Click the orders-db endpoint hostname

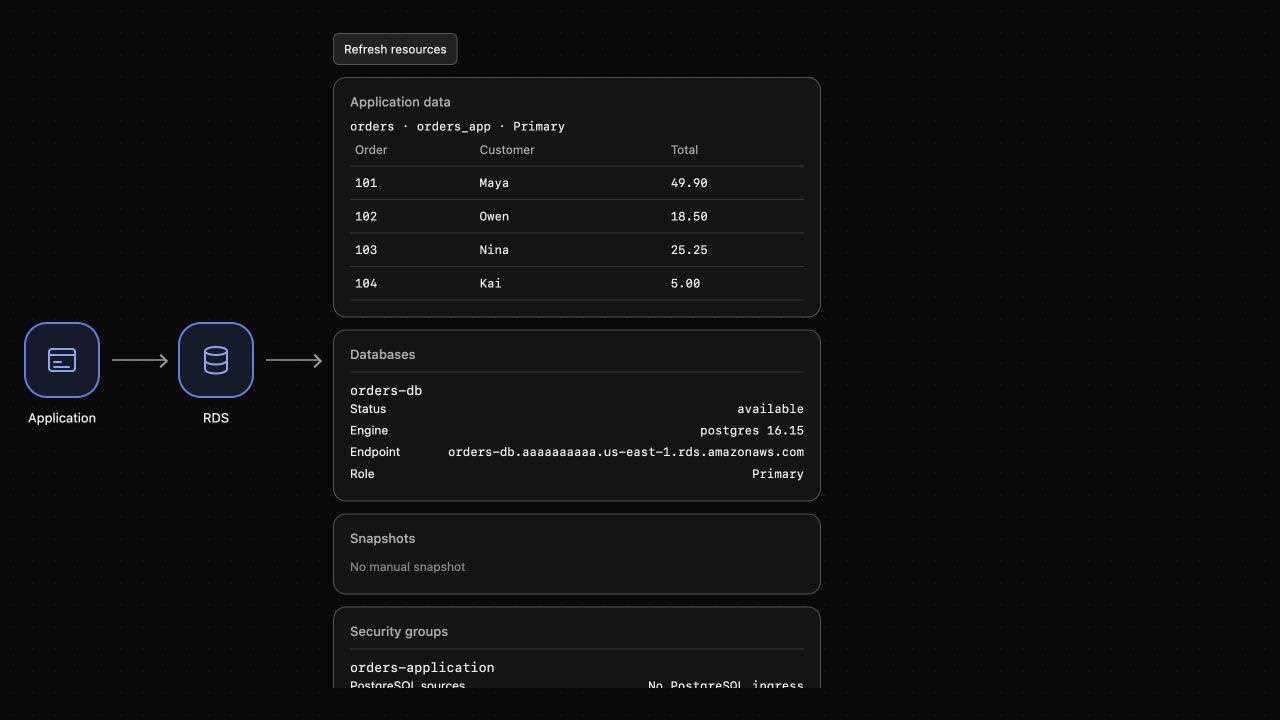pyautogui.click(x=626, y=452)
